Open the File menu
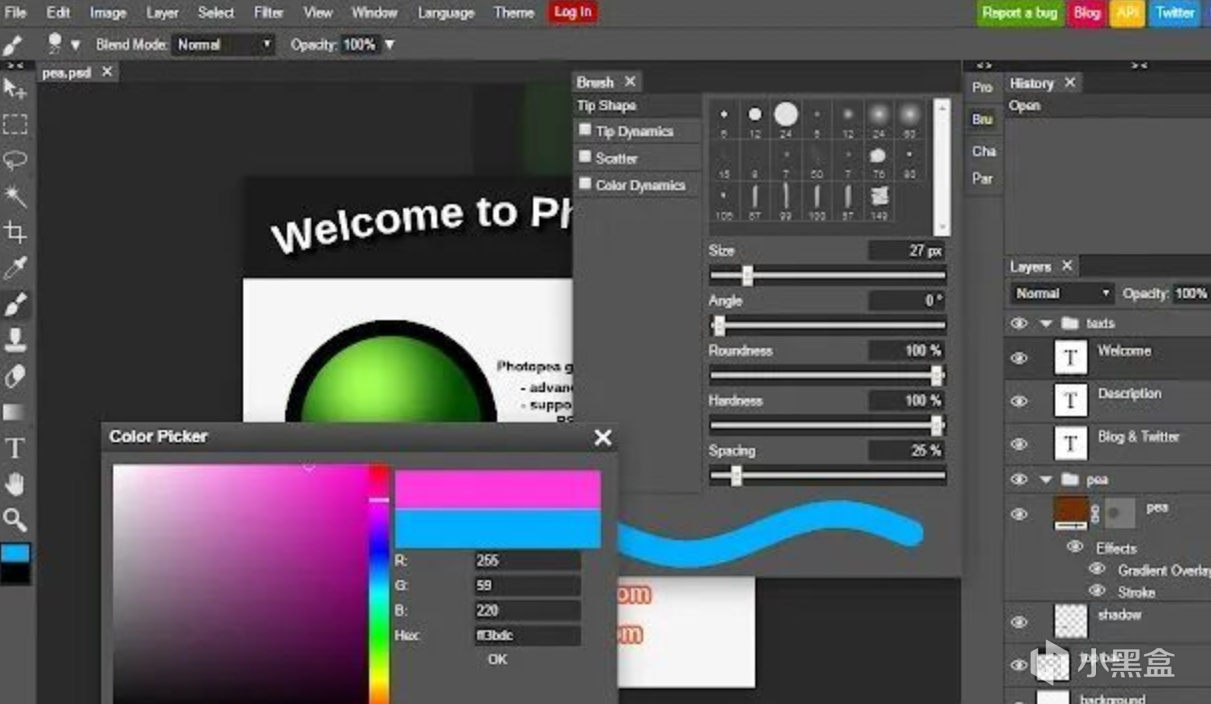This screenshot has height=704, width=1211. coord(16,13)
